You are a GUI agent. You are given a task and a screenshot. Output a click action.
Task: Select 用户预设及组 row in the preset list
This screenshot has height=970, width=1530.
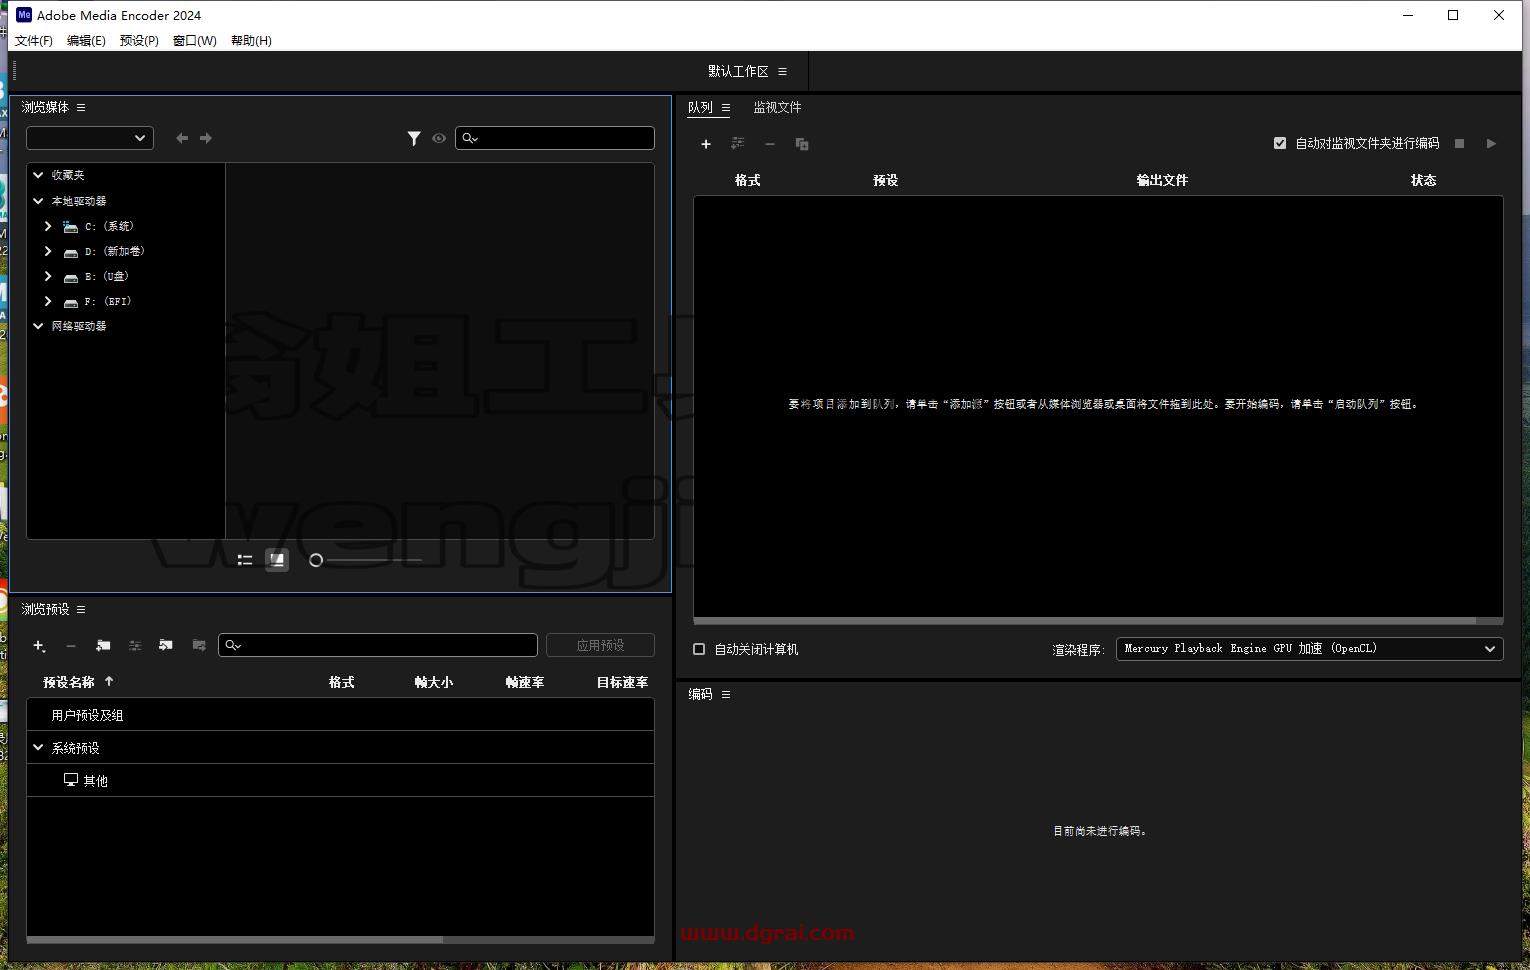point(340,714)
